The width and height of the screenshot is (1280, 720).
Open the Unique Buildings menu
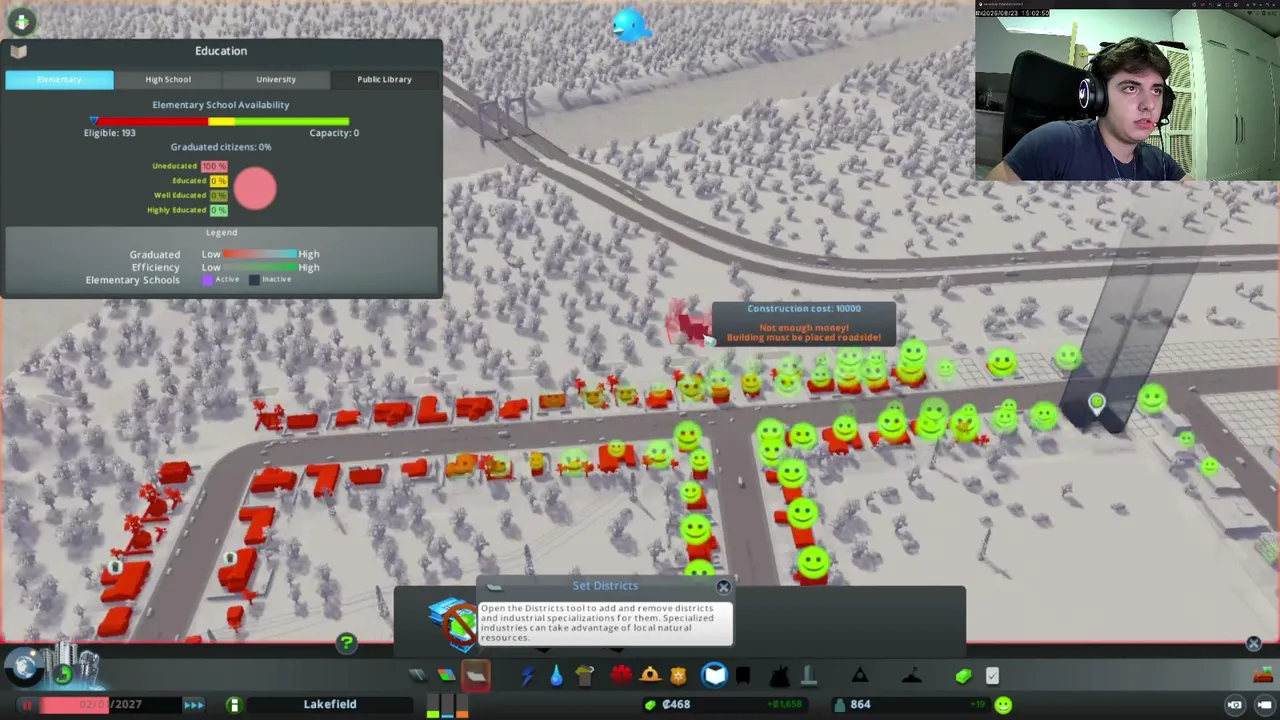pyautogui.click(x=809, y=676)
